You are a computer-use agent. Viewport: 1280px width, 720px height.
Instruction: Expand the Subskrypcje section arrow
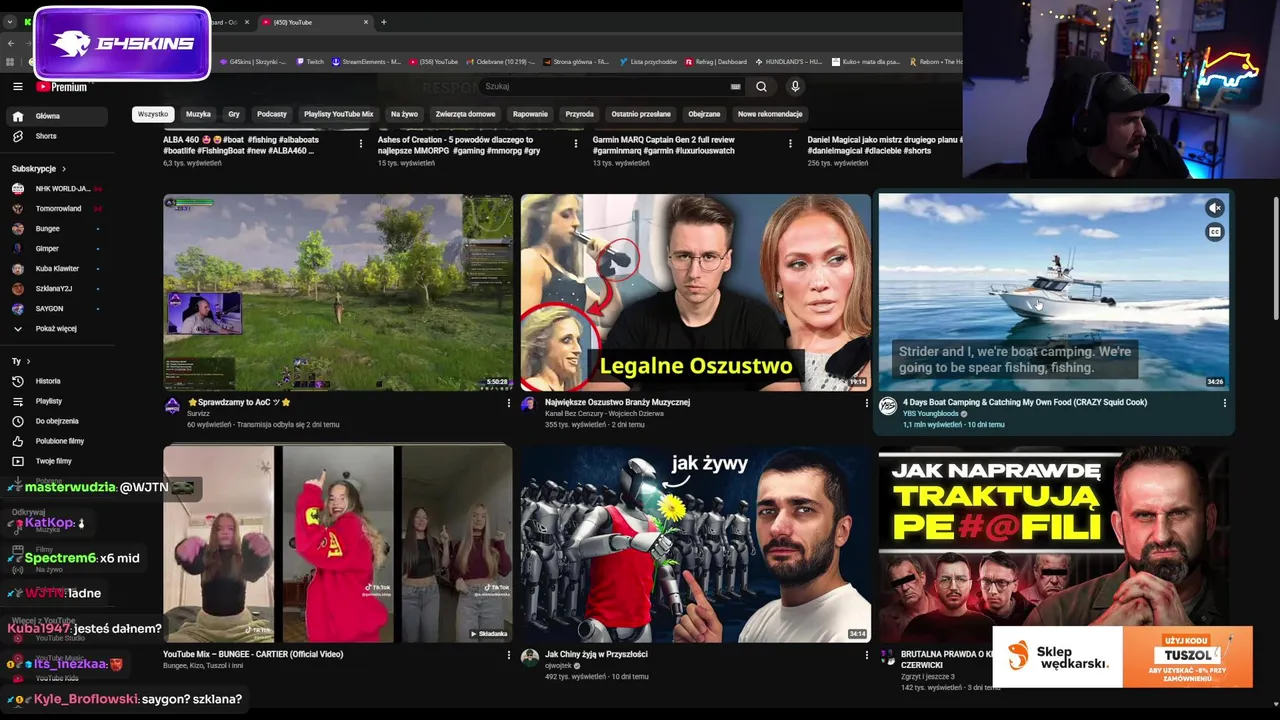64,169
